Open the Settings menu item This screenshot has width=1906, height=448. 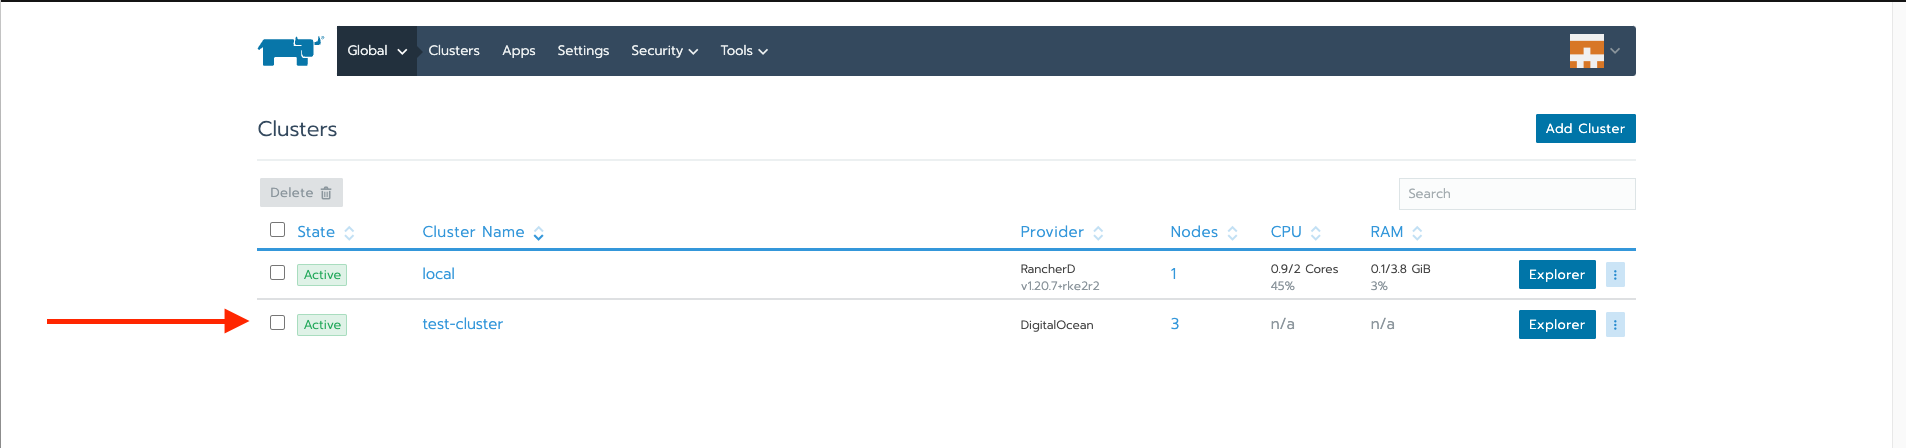point(583,51)
